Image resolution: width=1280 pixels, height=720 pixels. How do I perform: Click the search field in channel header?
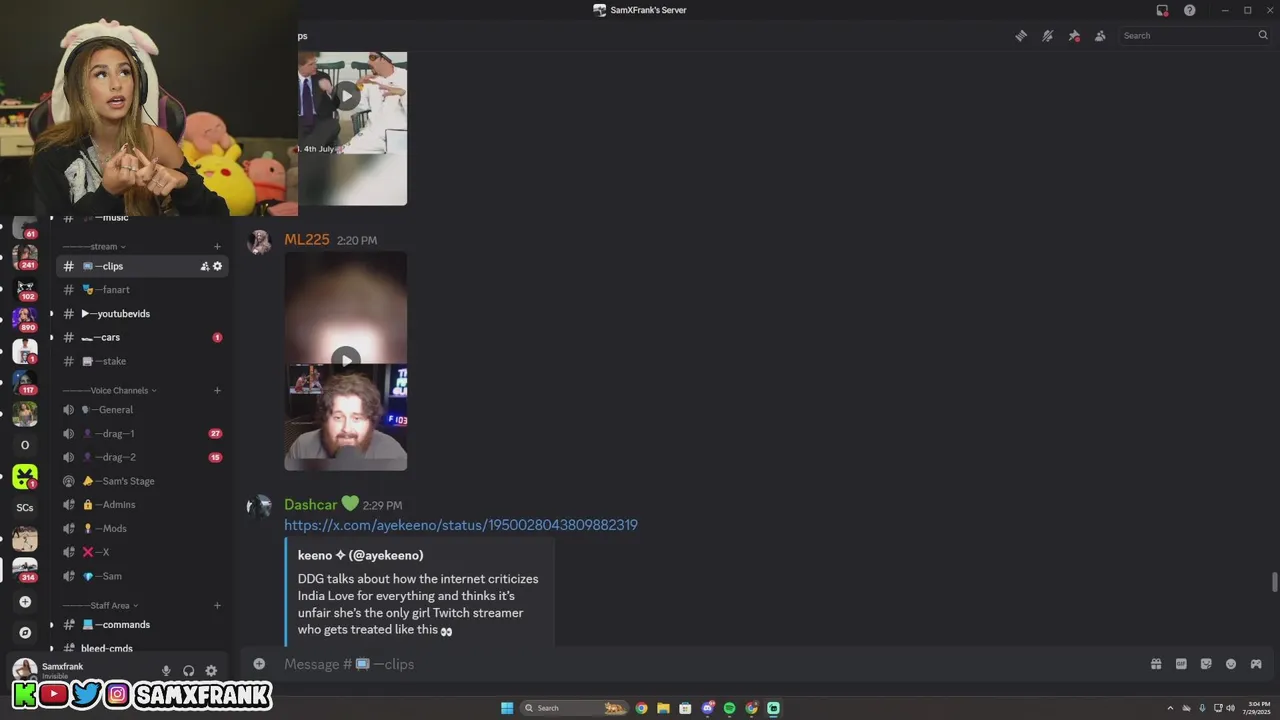pos(1195,36)
